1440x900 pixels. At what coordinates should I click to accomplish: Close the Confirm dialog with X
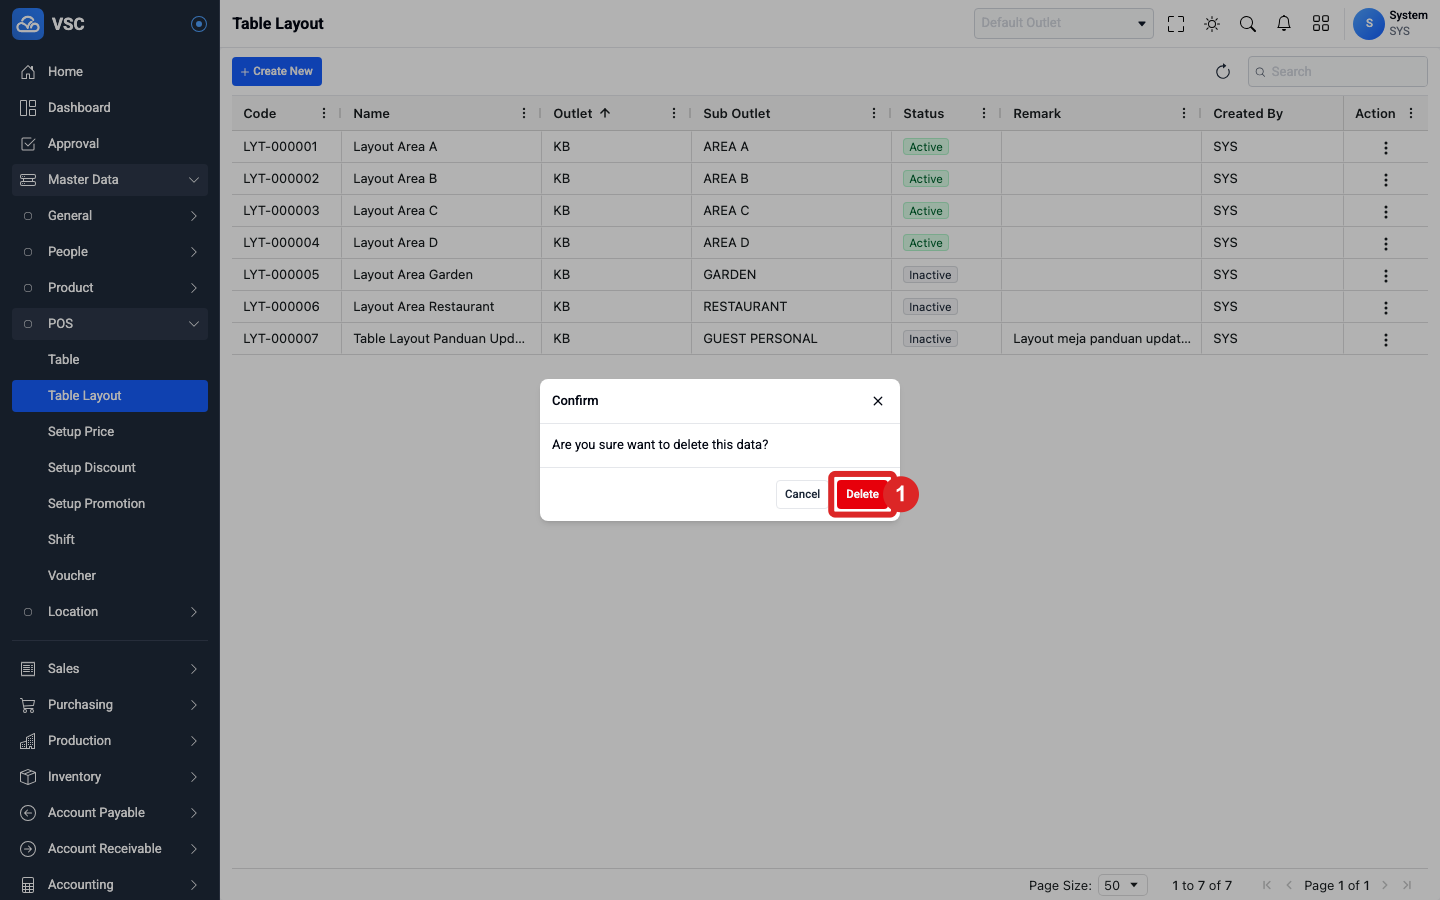coord(878,401)
